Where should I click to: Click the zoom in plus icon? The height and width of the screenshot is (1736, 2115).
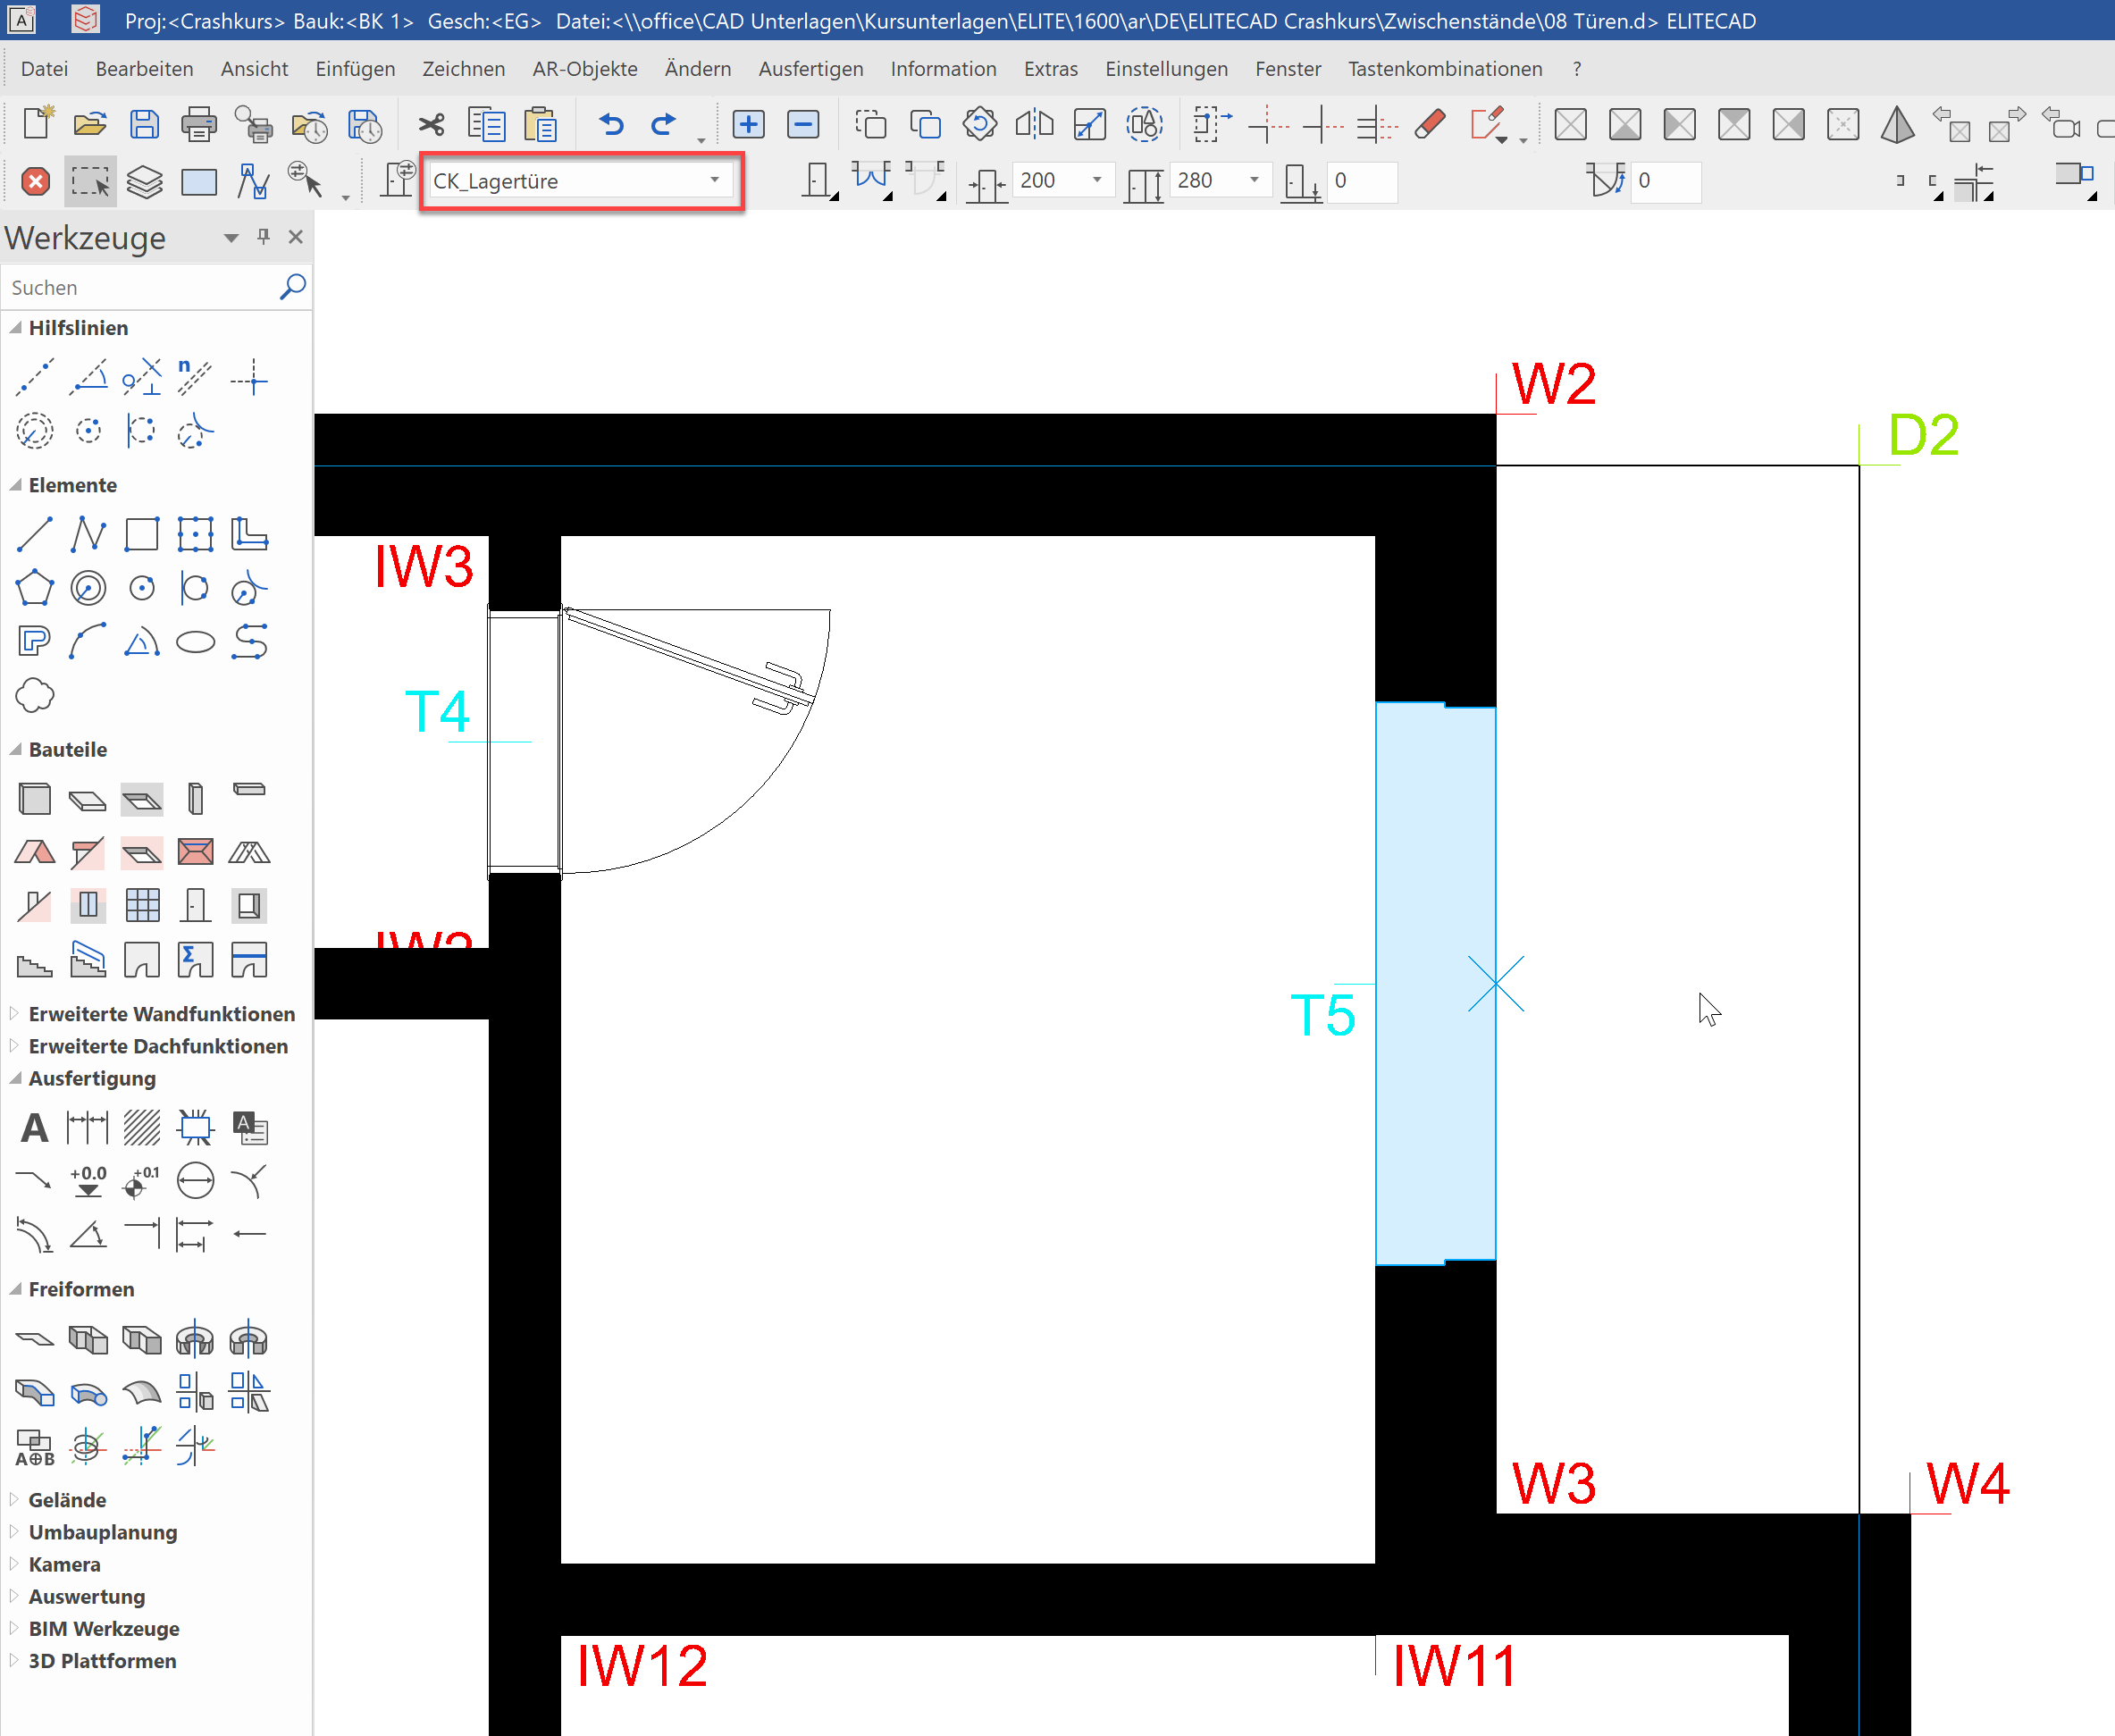point(748,124)
